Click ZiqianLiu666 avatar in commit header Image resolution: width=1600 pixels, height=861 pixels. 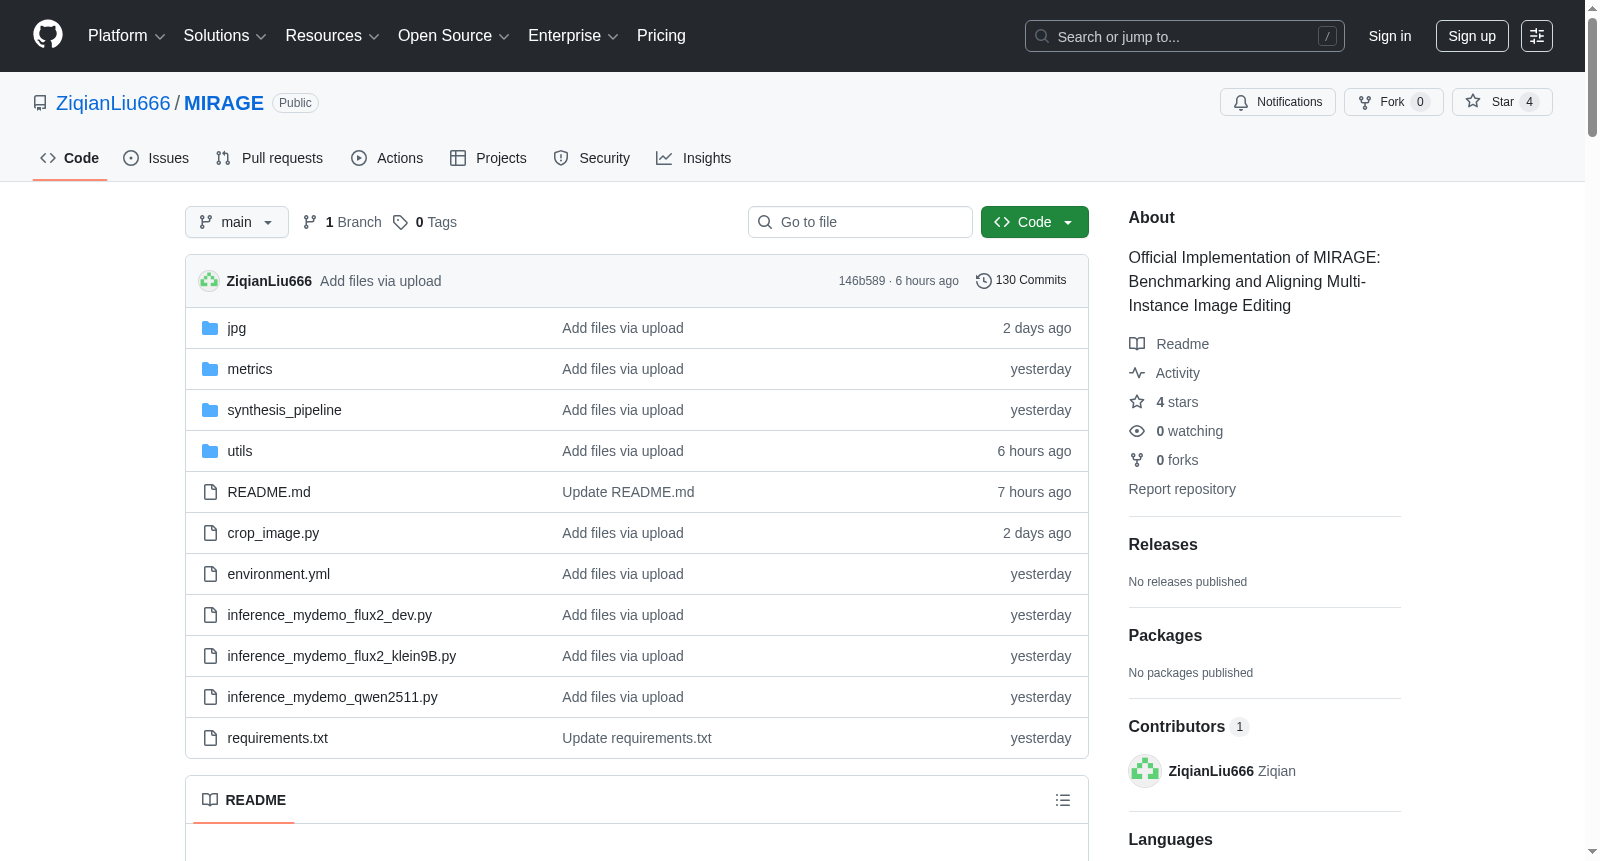[209, 281]
